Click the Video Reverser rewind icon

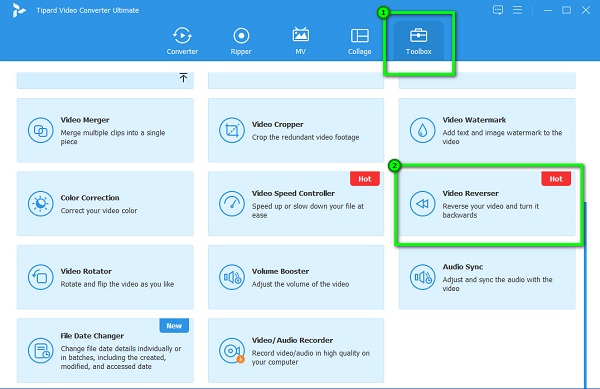tap(422, 203)
